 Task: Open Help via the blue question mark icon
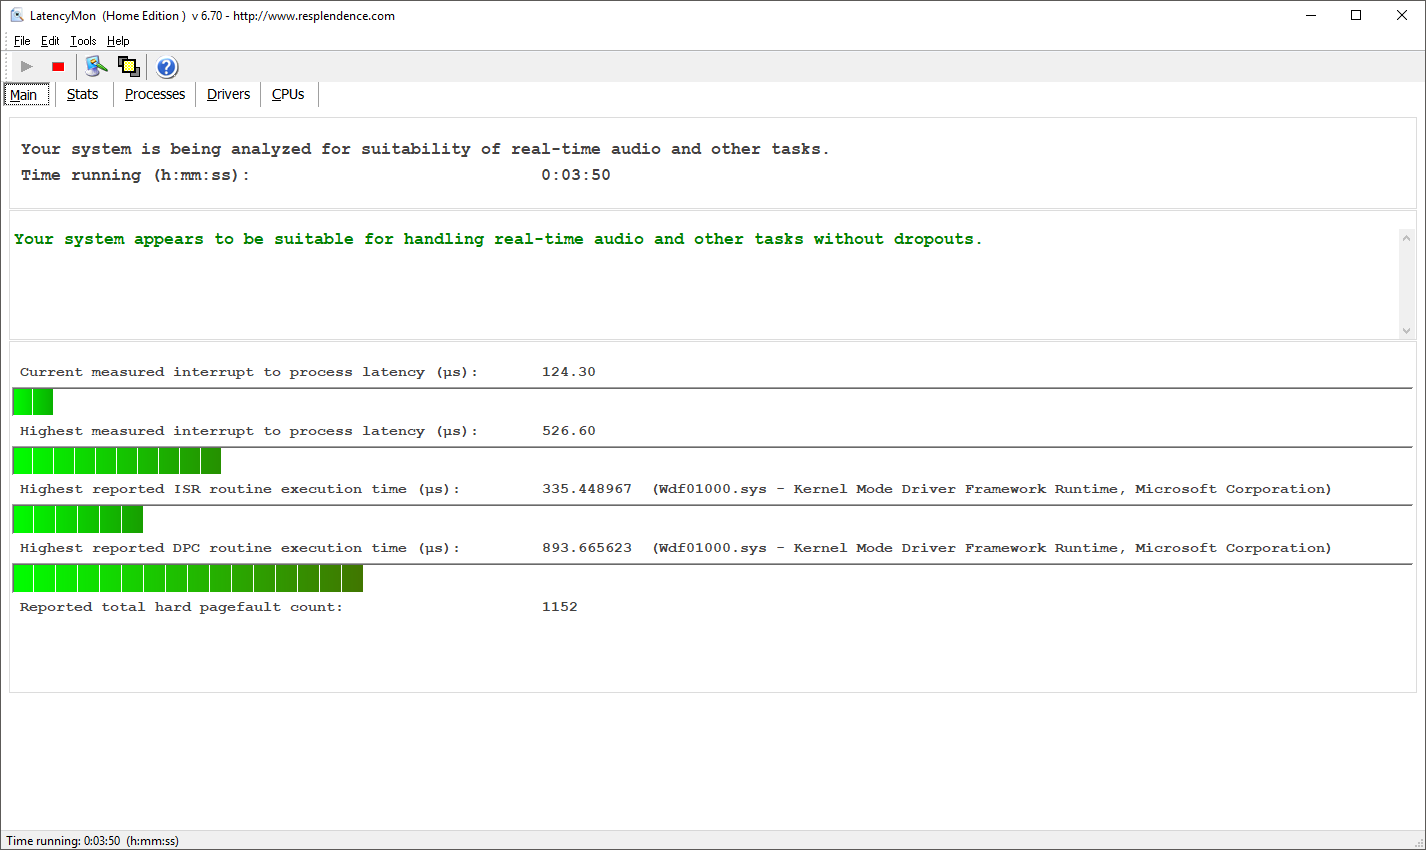click(167, 67)
